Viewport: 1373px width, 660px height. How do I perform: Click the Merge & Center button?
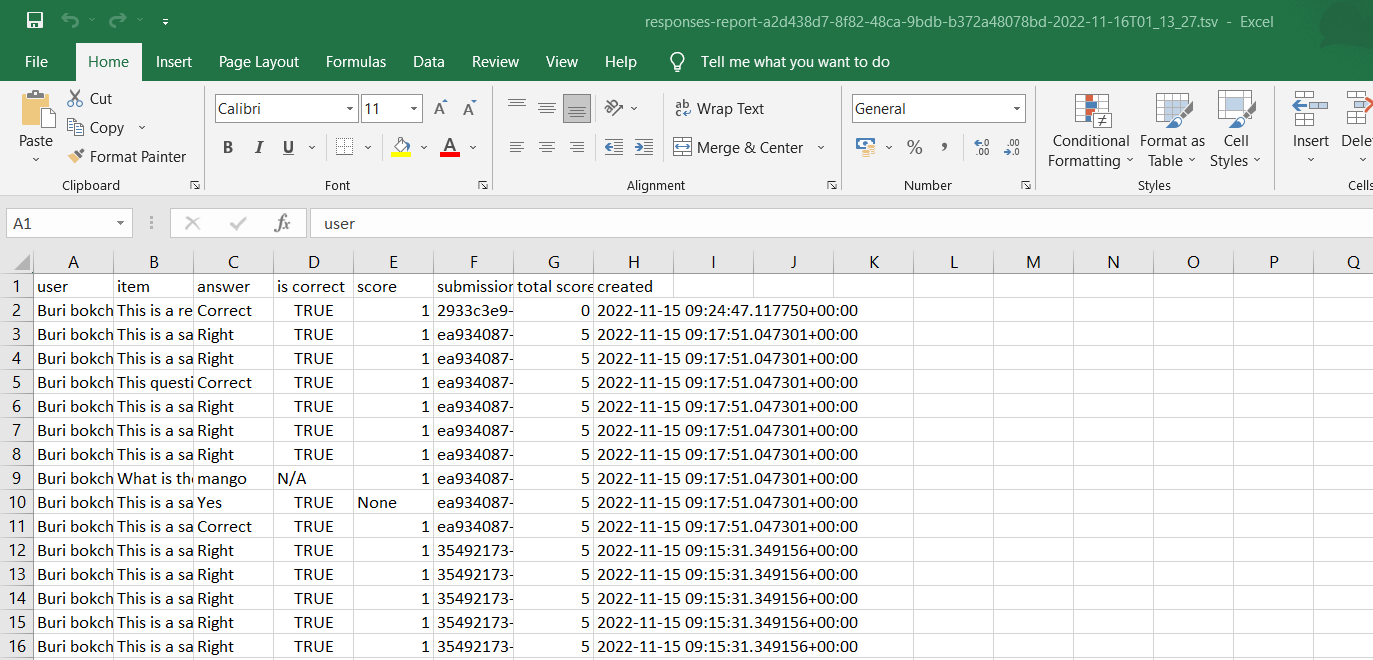pos(738,147)
